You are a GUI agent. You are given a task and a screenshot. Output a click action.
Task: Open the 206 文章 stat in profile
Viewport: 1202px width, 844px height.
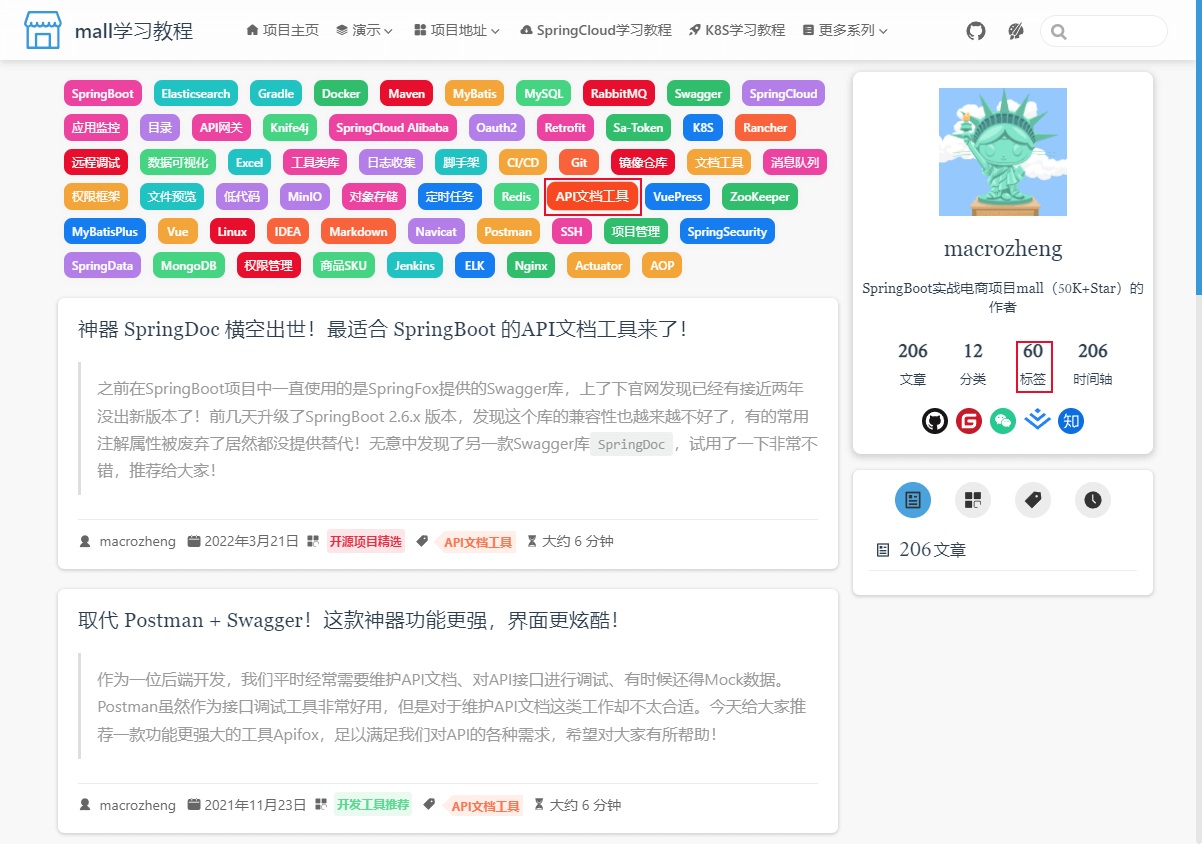[x=913, y=365]
